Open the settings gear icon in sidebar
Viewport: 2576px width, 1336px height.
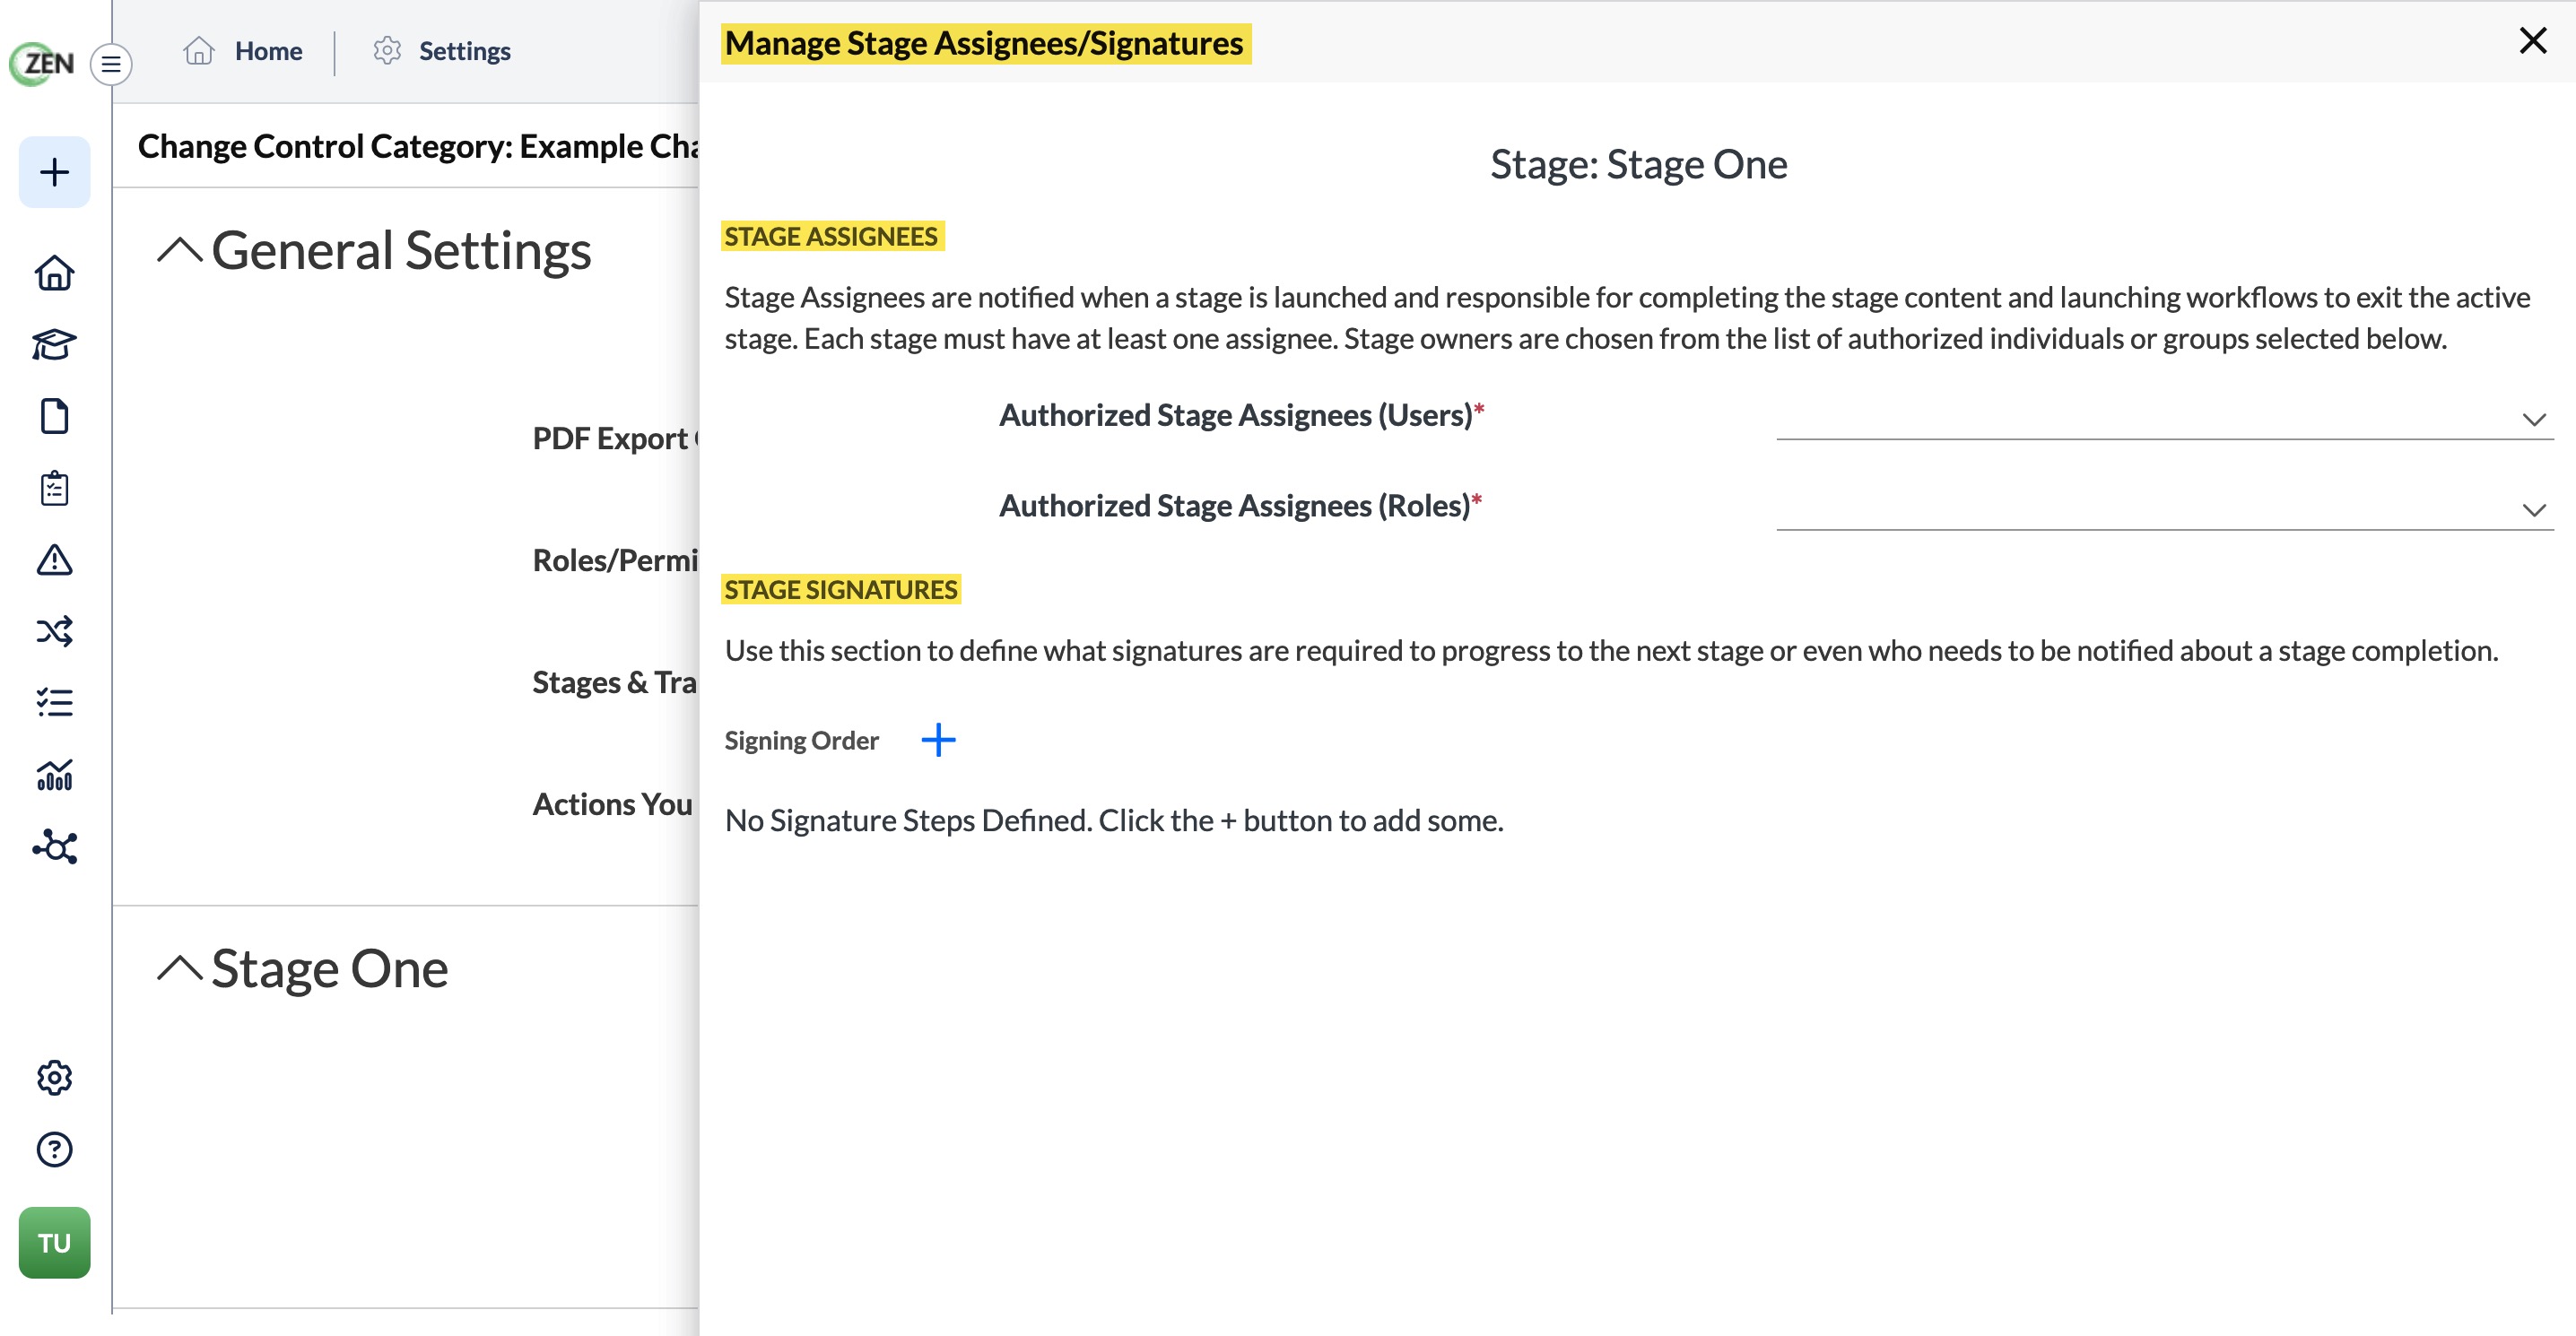(x=54, y=1078)
